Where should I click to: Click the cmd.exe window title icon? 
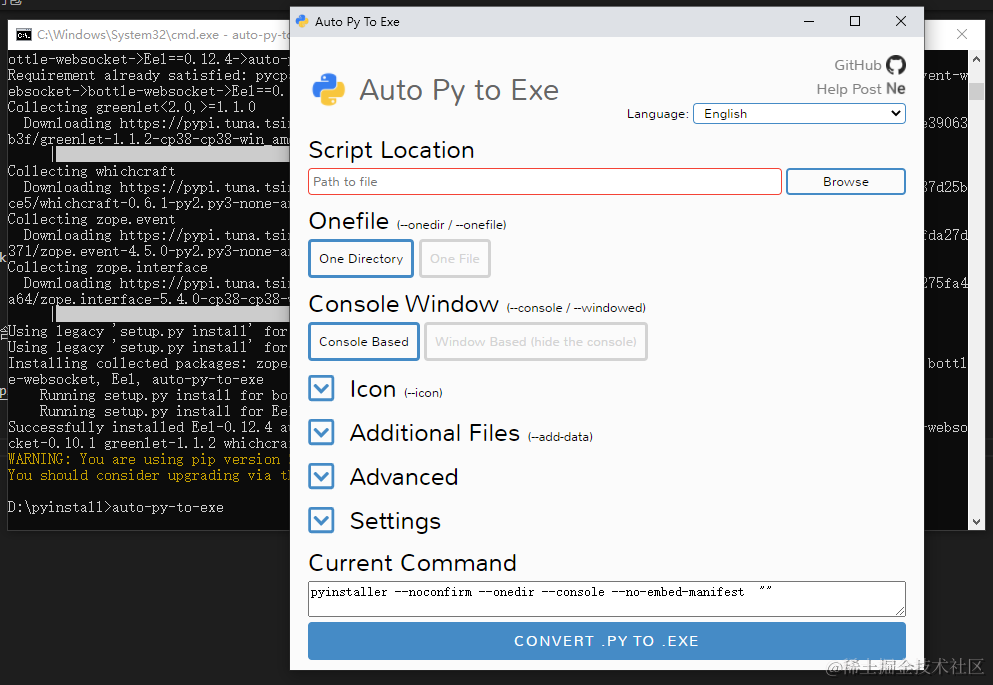click(x=24, y=34)
